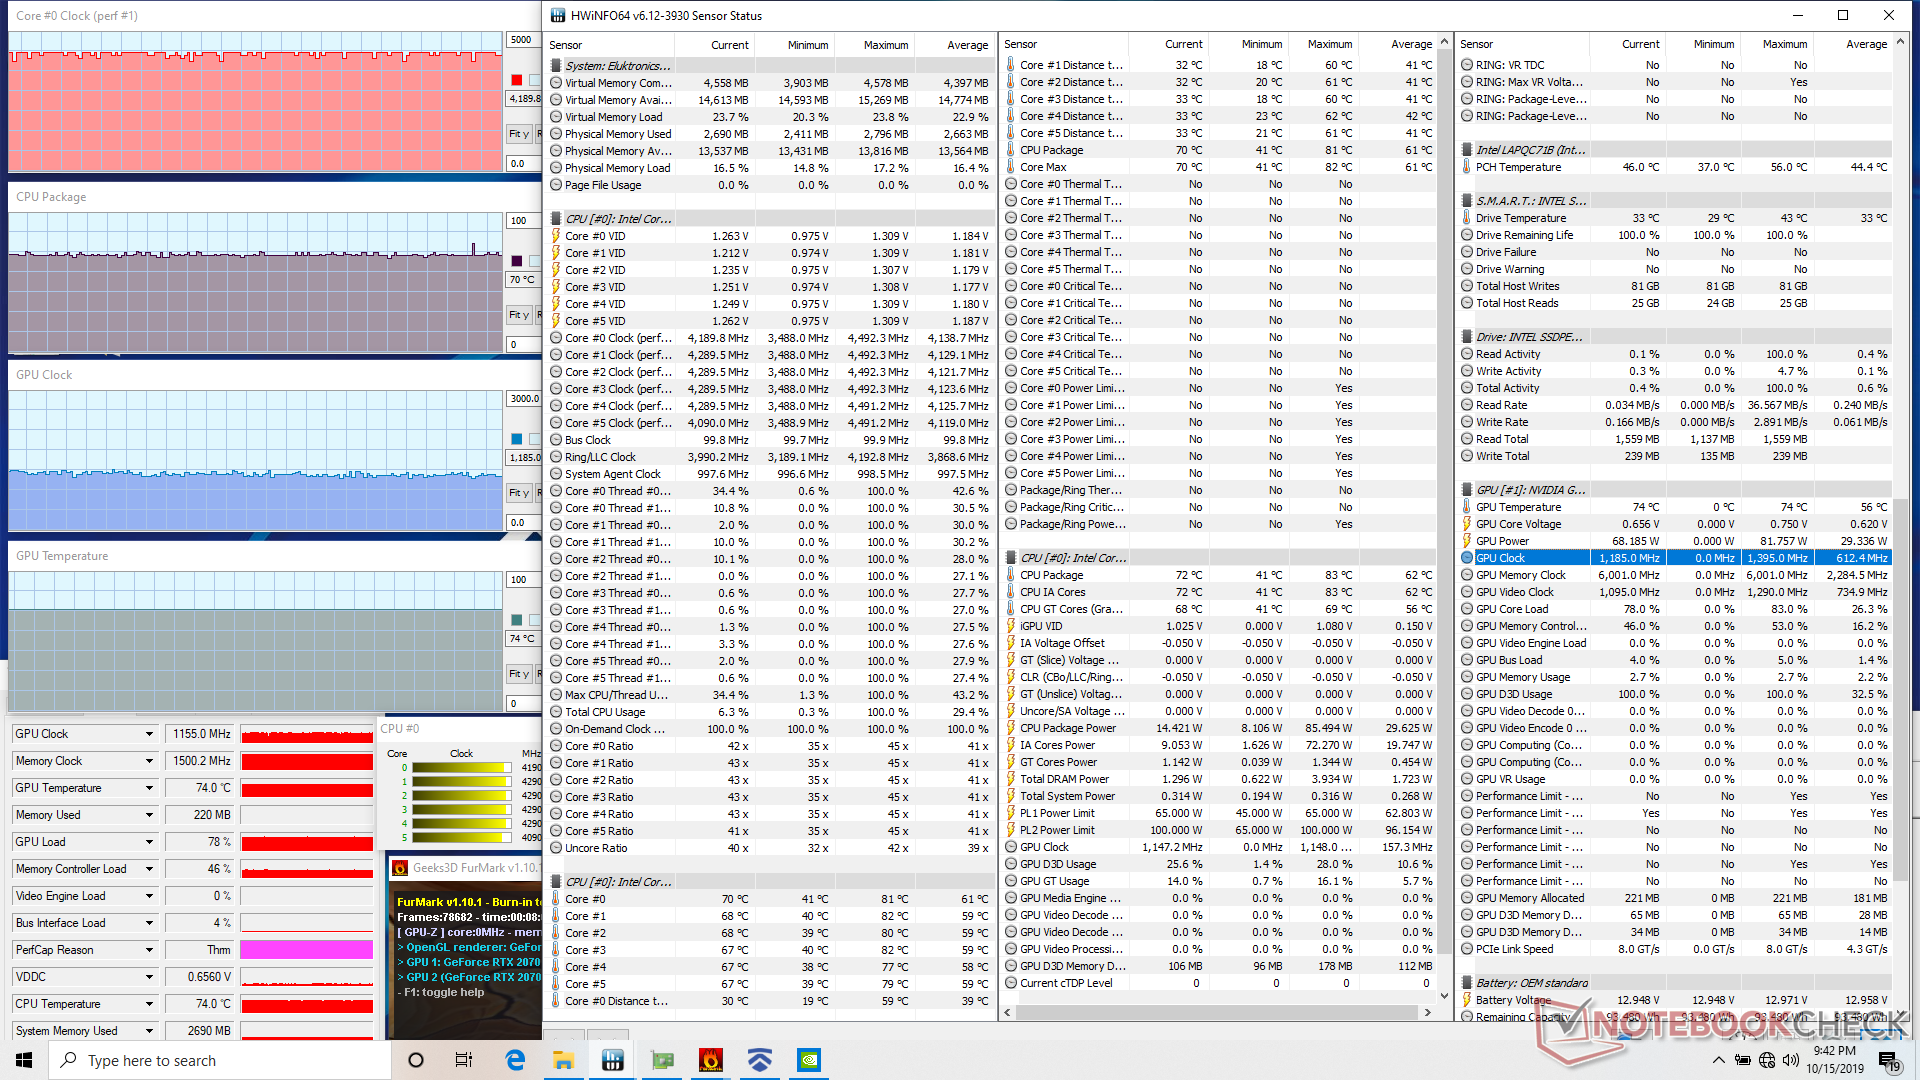
Task: Click Fit y in the GPU Clock graph
Action: pyautogui.click(x=518, y=493)
